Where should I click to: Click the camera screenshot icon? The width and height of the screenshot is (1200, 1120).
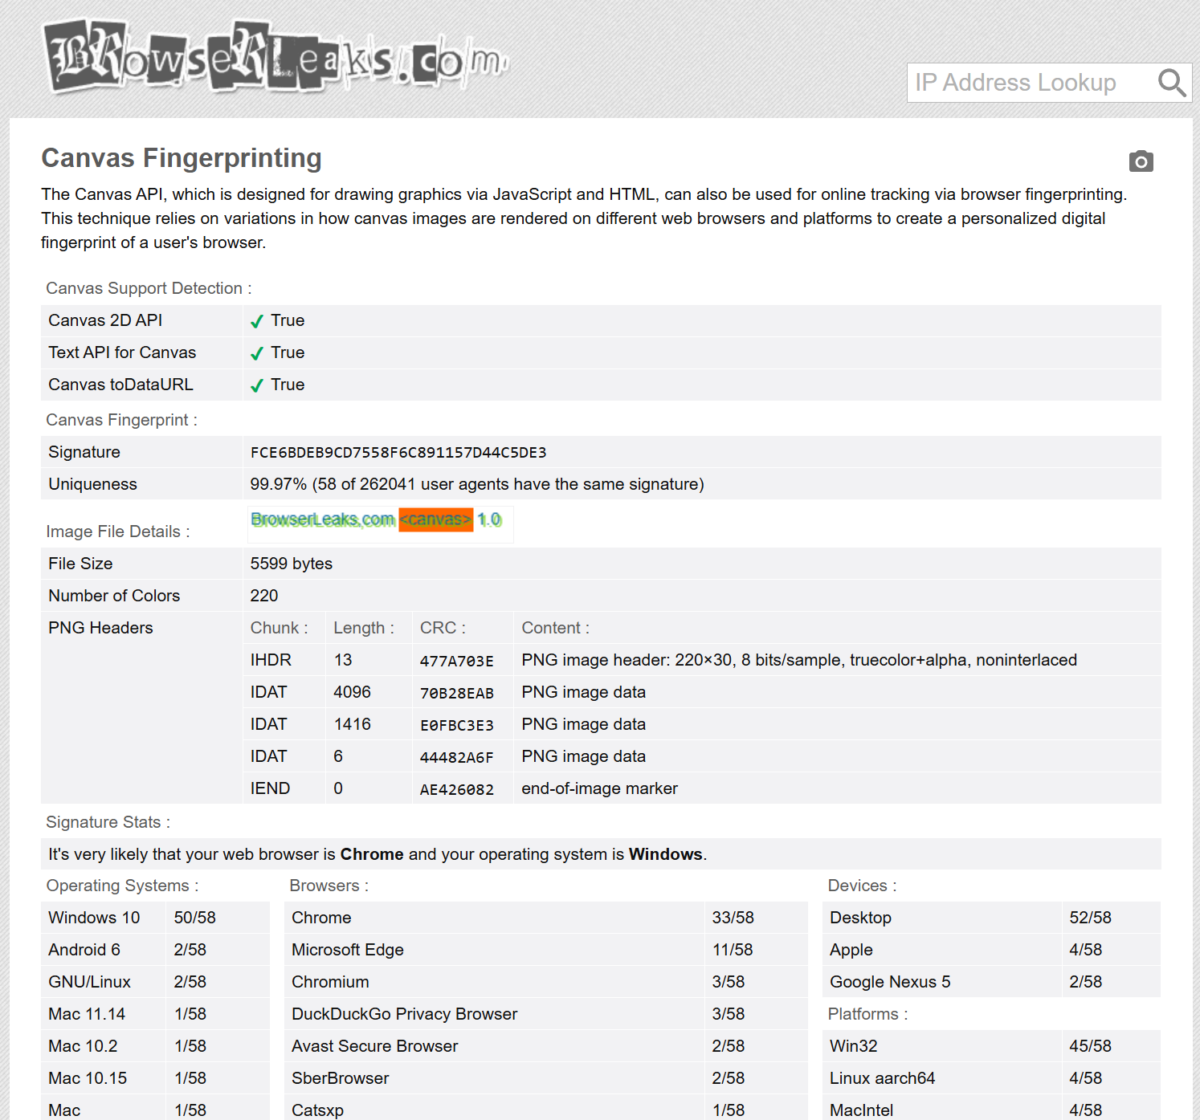coord(1141,161)
